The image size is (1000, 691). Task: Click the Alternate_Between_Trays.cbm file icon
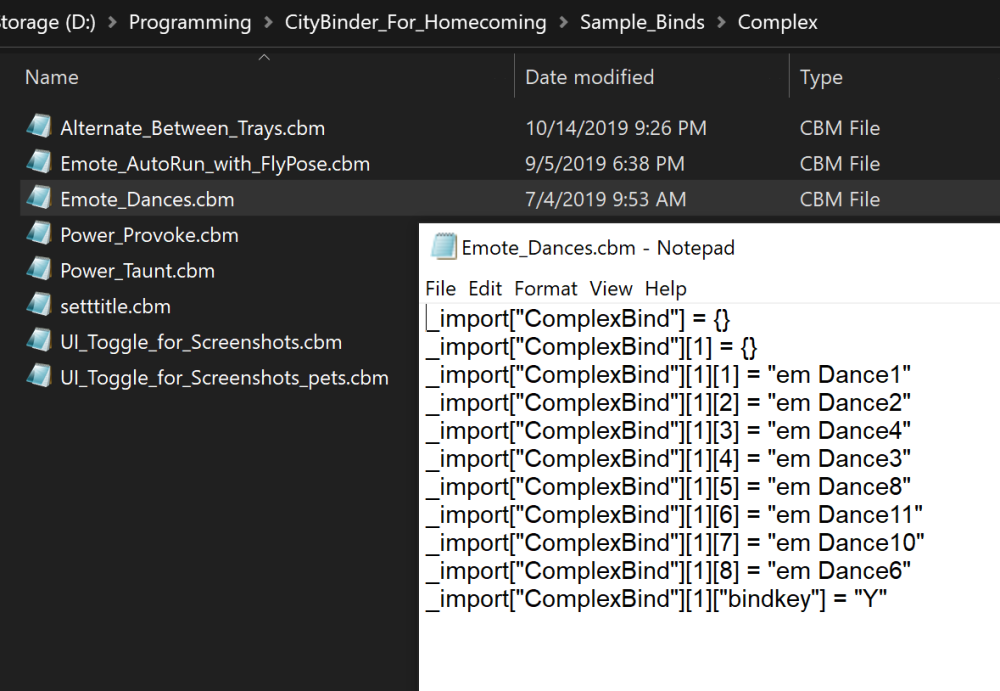(x=39, y=127)
